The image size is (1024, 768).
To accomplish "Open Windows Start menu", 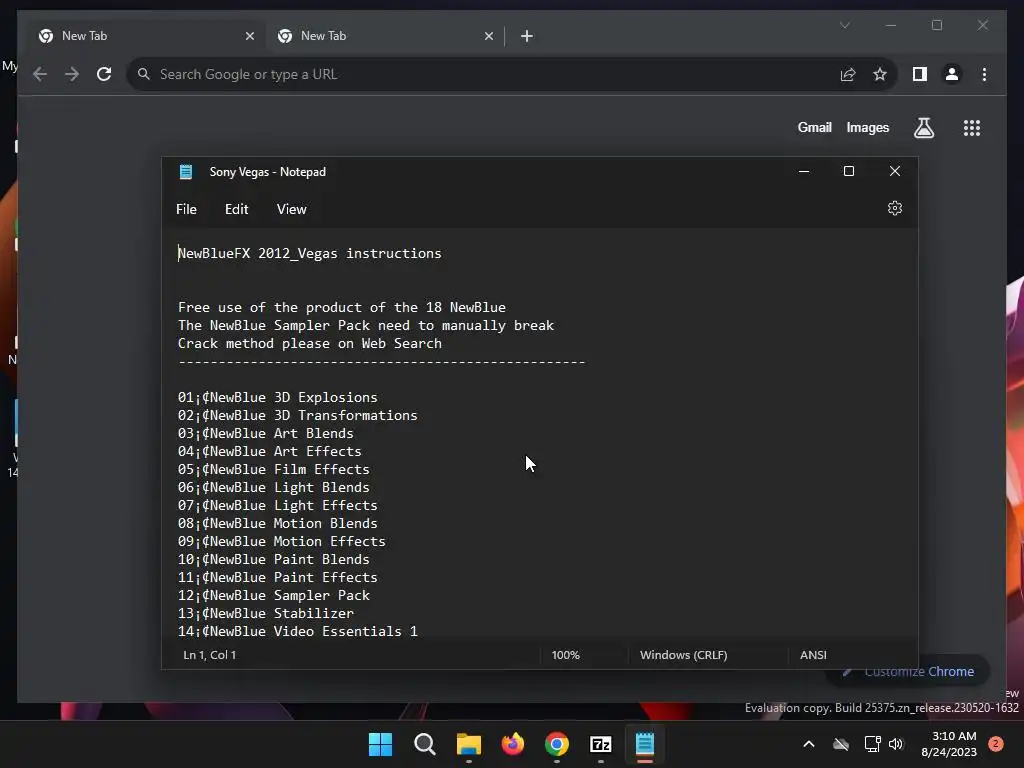I will (x=380, y=744).
